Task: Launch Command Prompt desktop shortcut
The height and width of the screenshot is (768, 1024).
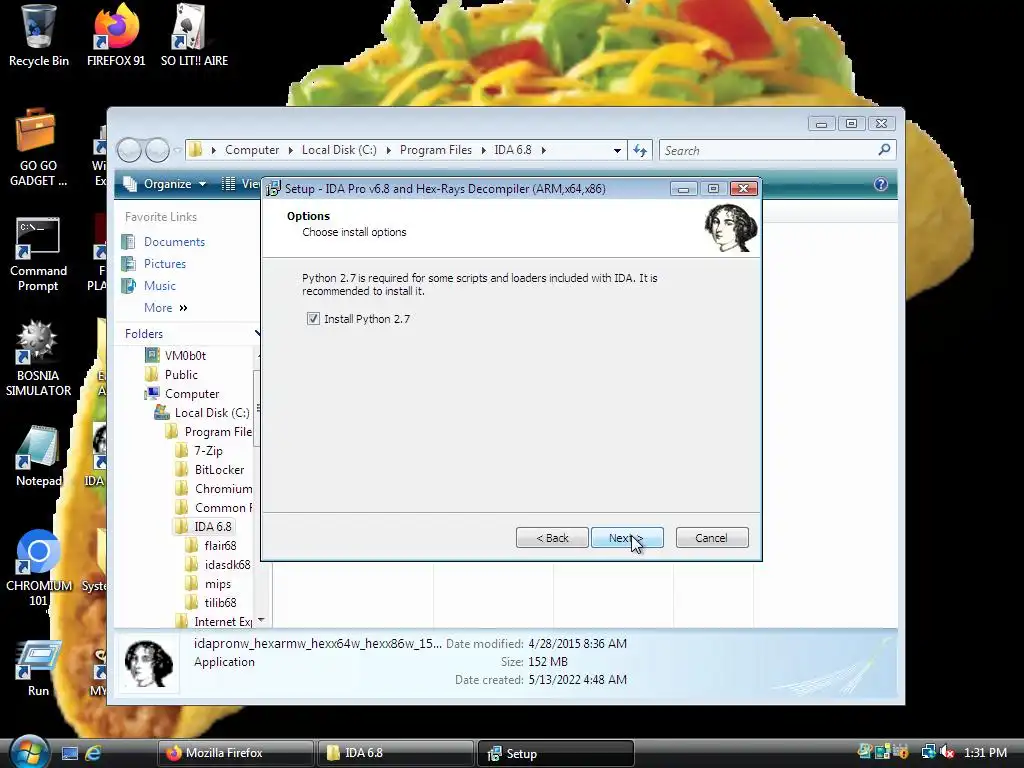Action: (x=38, y=255)
